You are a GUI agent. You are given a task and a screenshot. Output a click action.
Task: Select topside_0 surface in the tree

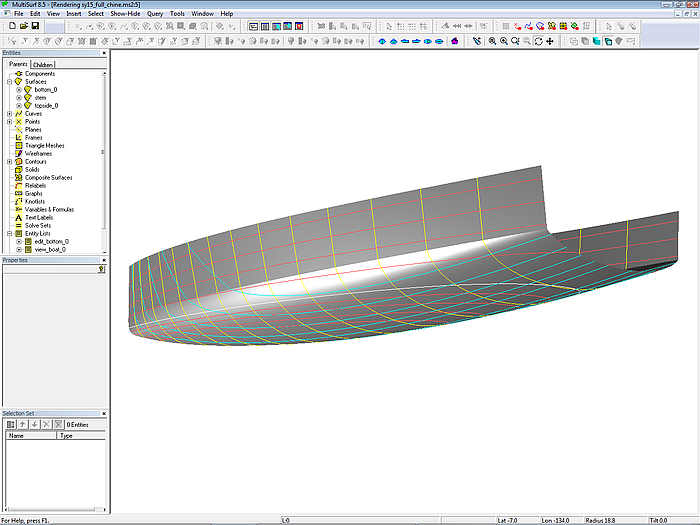(46, 105)
